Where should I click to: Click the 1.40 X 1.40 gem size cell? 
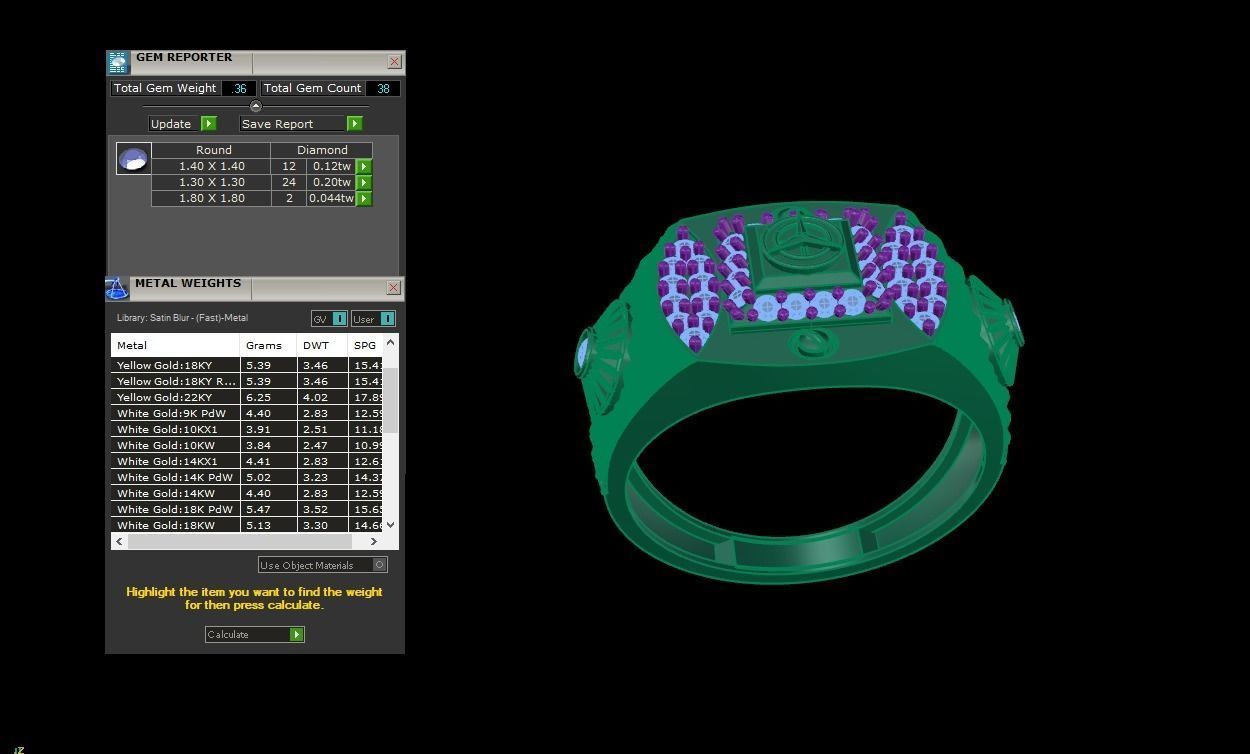[211, 167]
